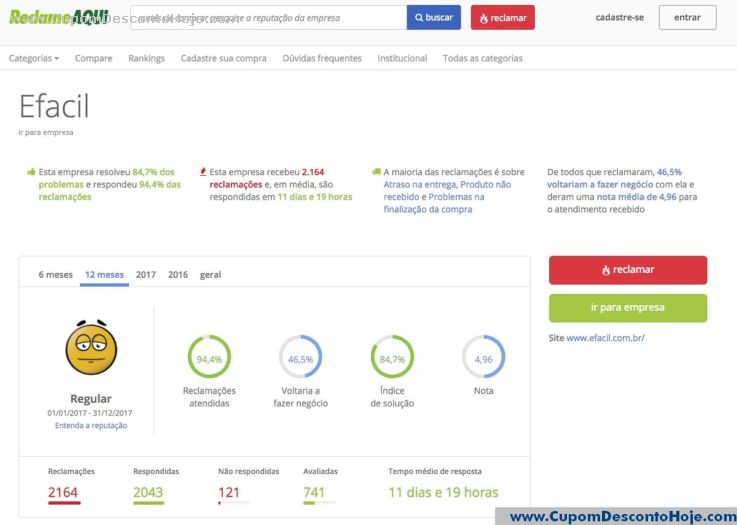737x525 pixels.
Task: Open the Institucional menu item
Action: (x=402, y=58)
